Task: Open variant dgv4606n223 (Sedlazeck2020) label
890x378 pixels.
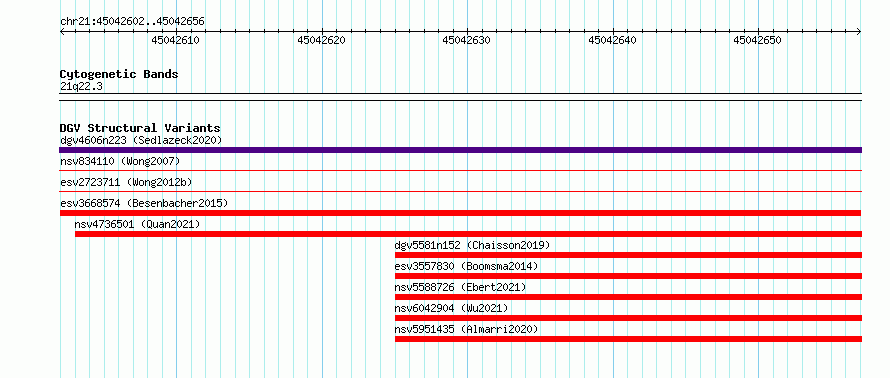Action: (x=141, y=140)
